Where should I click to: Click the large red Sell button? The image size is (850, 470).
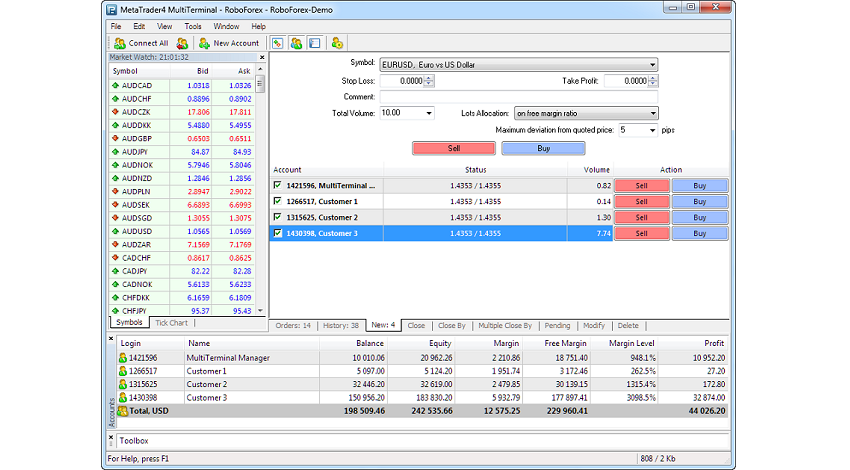coord(454,149)
